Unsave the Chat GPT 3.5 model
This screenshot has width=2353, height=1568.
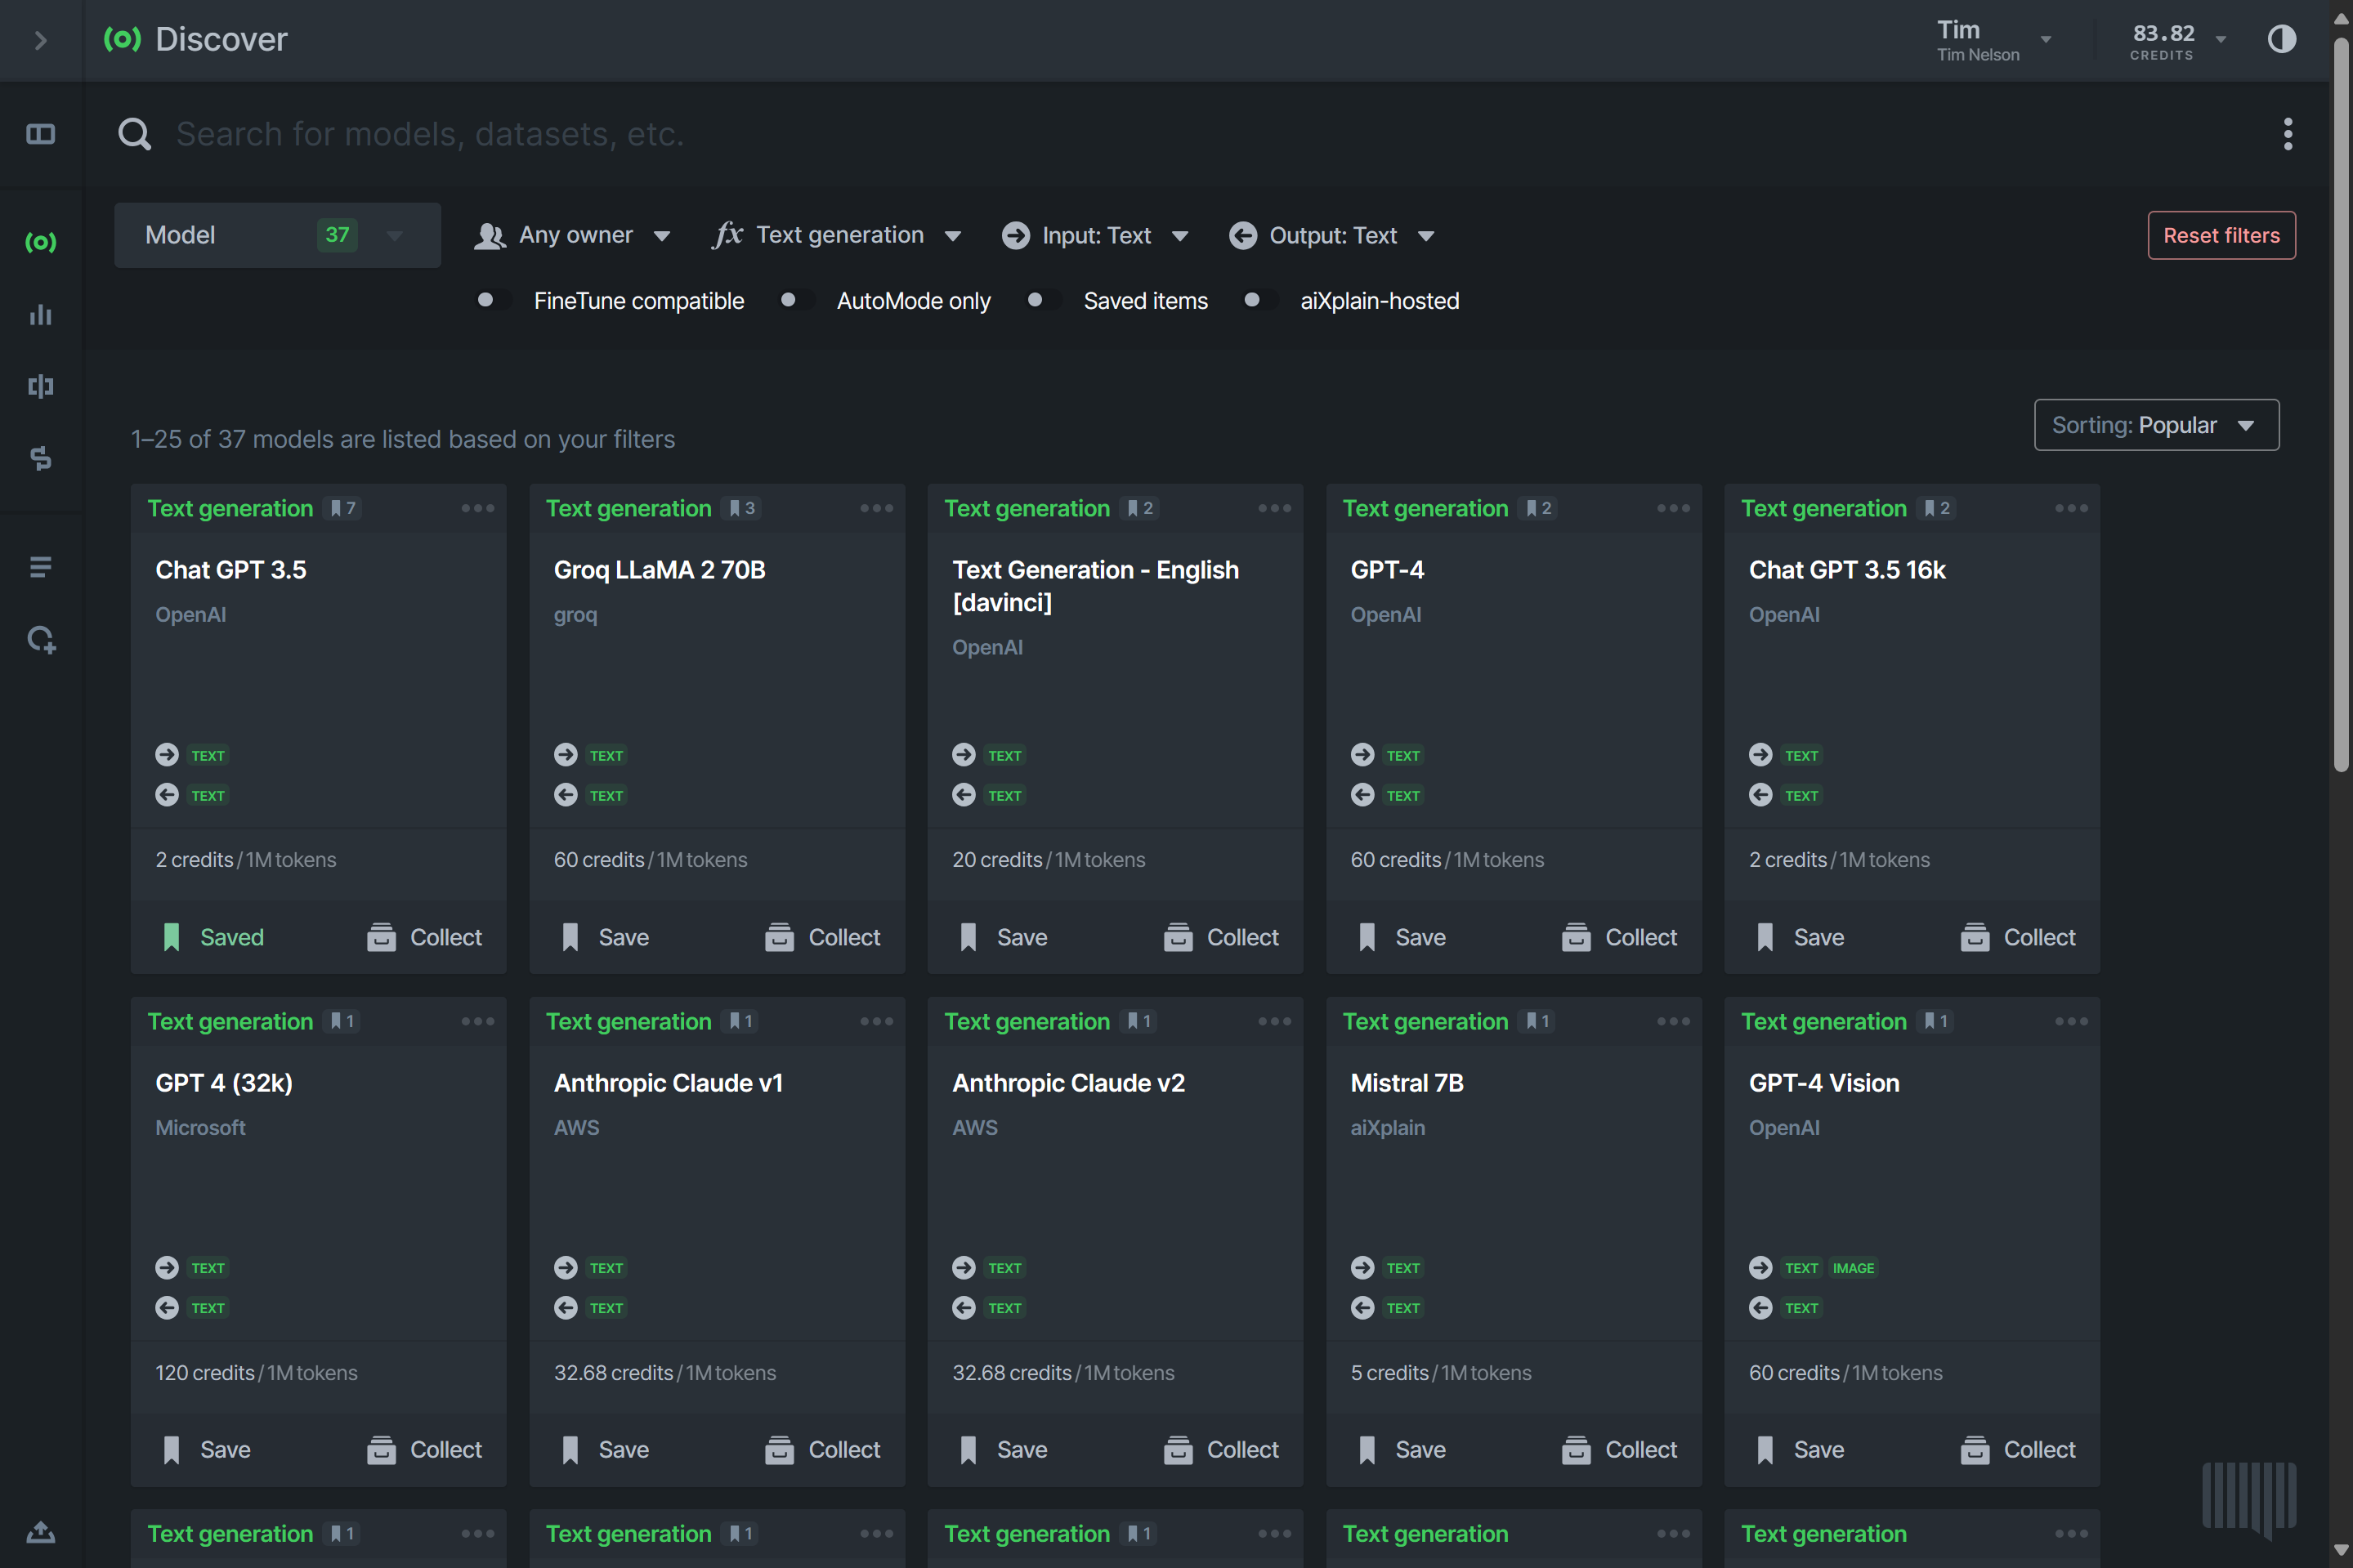tap(212, 937)
